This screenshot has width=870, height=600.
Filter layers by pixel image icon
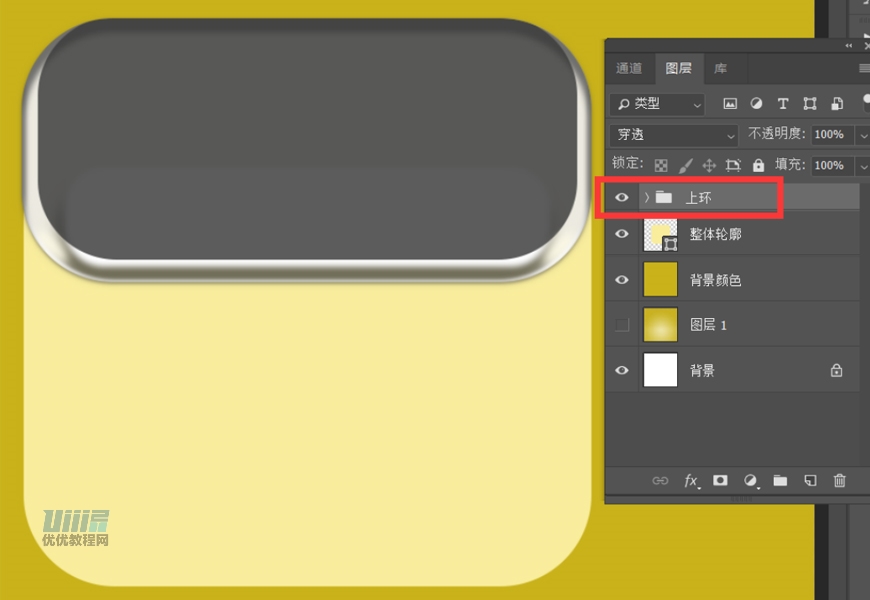pyautogui.click(x=730, y=104)
